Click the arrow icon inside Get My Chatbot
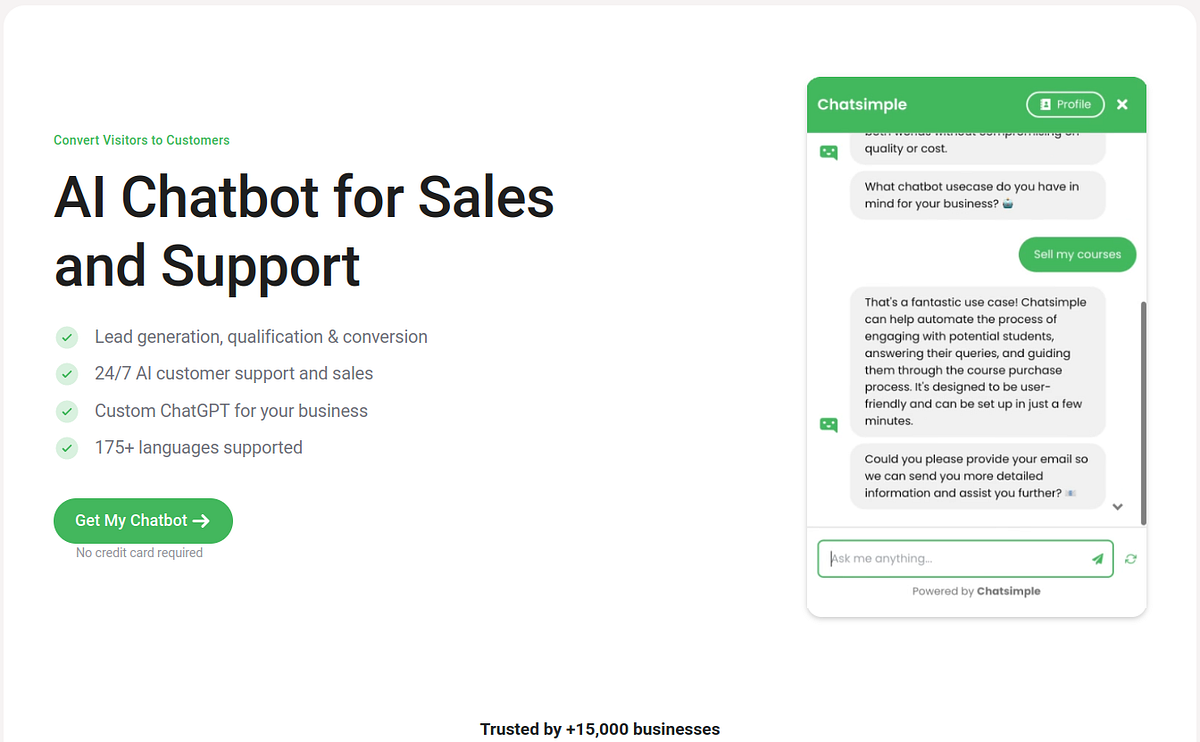This screenshot has height=742, width=1200. (x=199, y=520)
